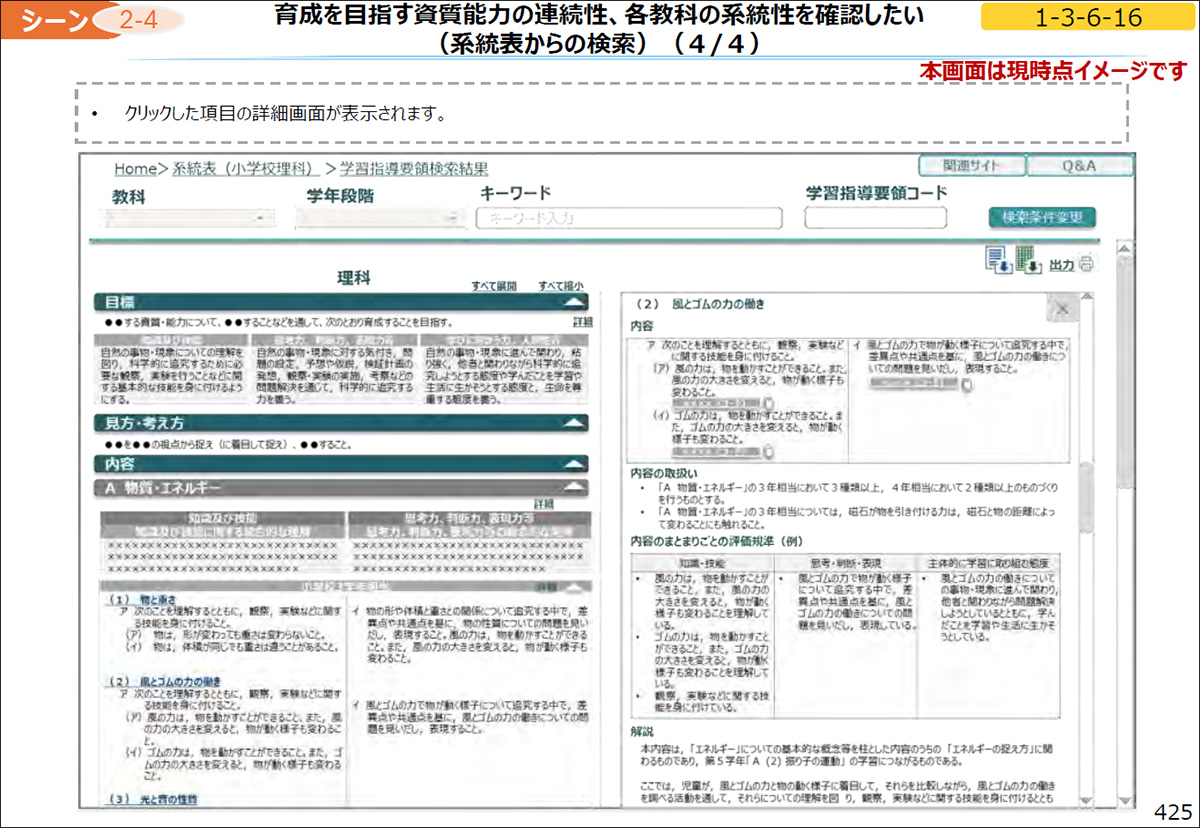
Task: Click the 思考・判断・表現 table header
Action: click(845, 562)
